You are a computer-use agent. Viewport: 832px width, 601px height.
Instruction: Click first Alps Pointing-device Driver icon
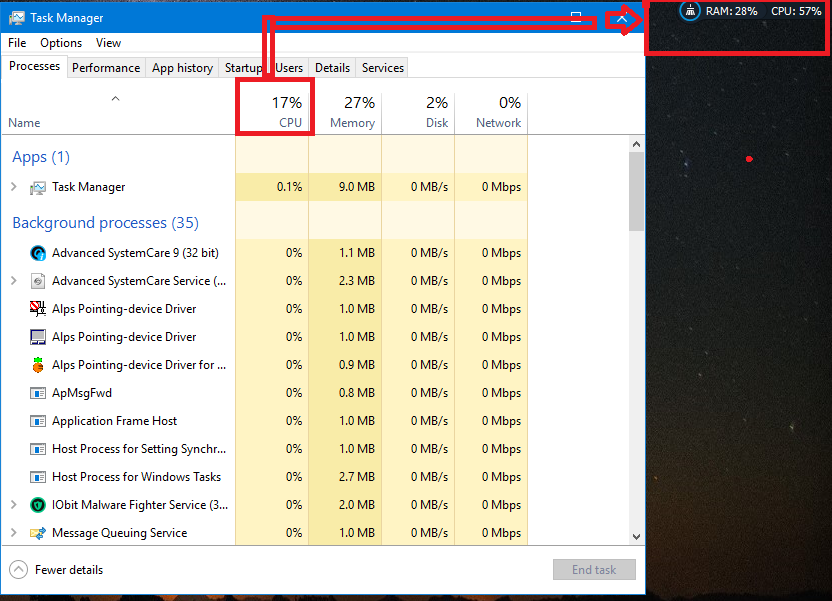click(38, 309)
